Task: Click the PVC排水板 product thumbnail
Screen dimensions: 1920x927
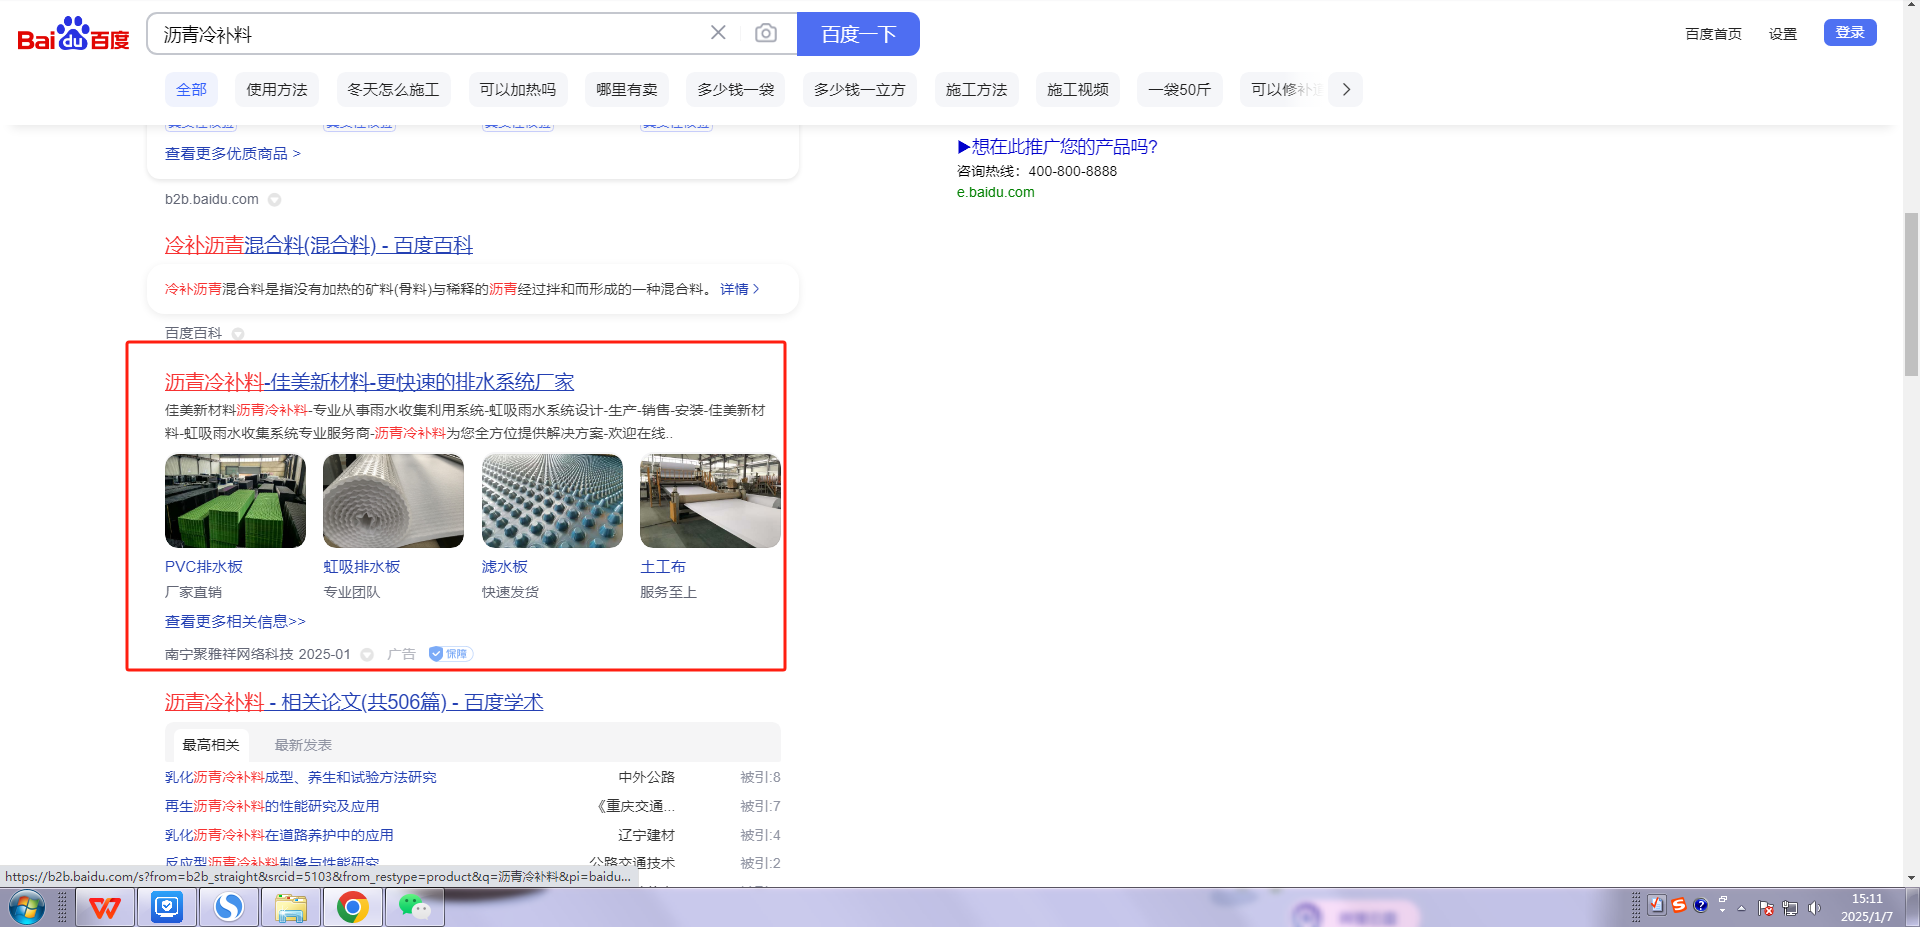Action: [235, 501]
